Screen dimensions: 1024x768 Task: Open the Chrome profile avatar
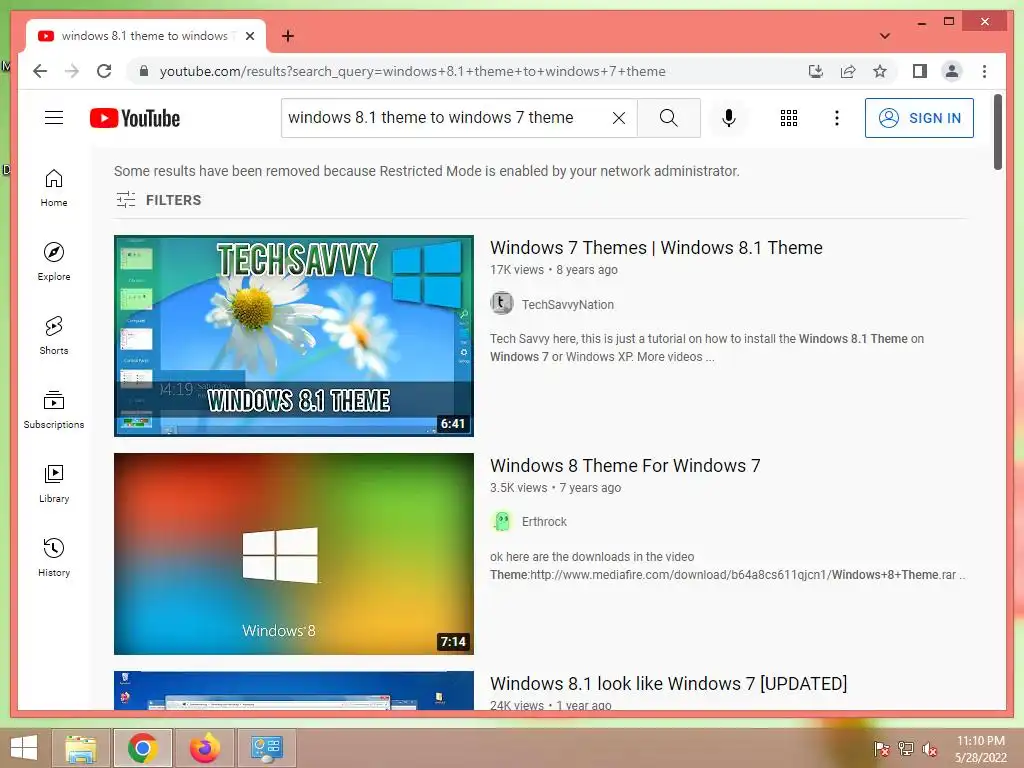tap(952, 71)
